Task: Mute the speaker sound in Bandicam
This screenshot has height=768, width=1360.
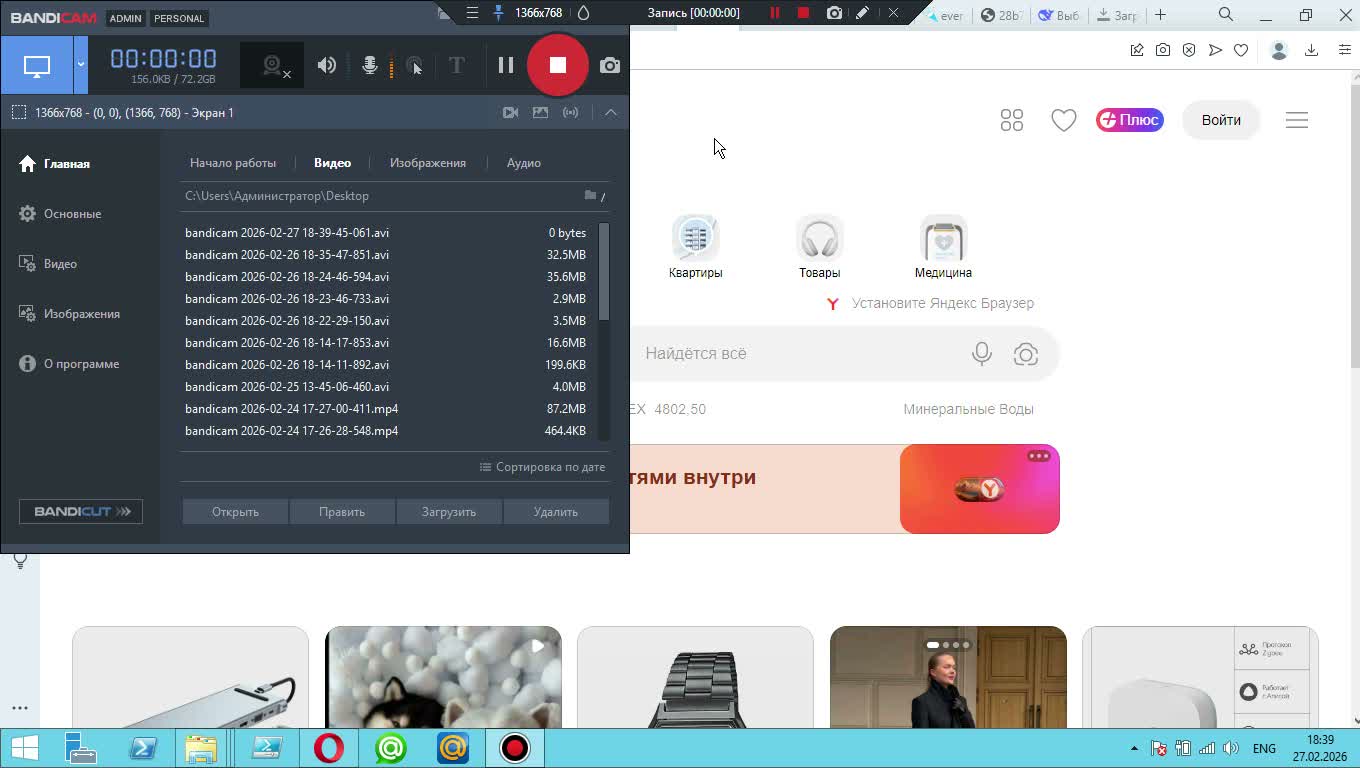Action: [327, 66]
